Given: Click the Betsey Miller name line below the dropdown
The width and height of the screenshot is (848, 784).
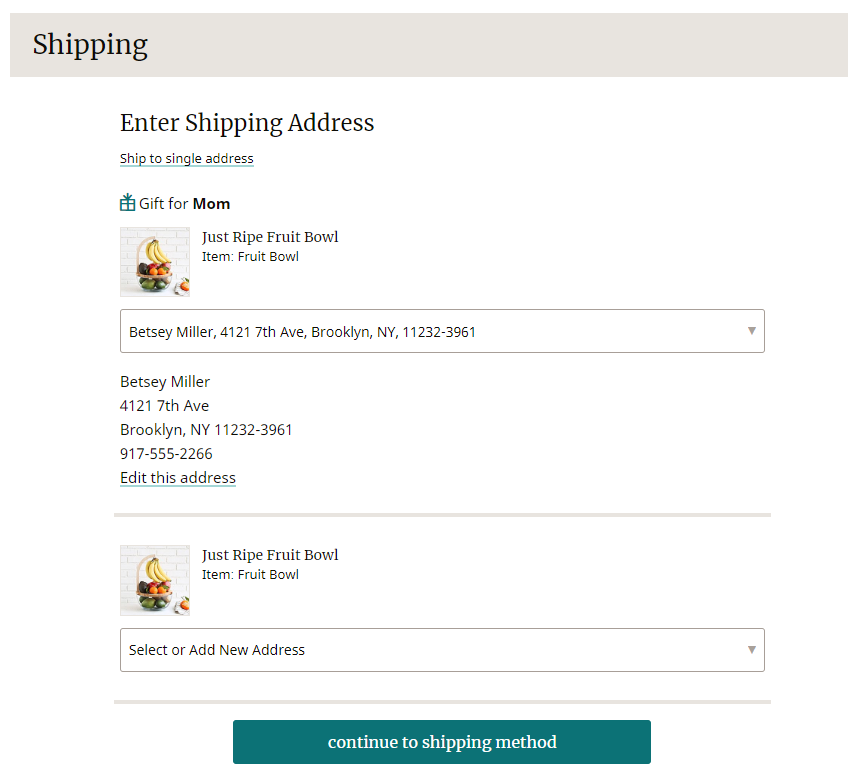Looking at the screenshot, I should (165, 382).
